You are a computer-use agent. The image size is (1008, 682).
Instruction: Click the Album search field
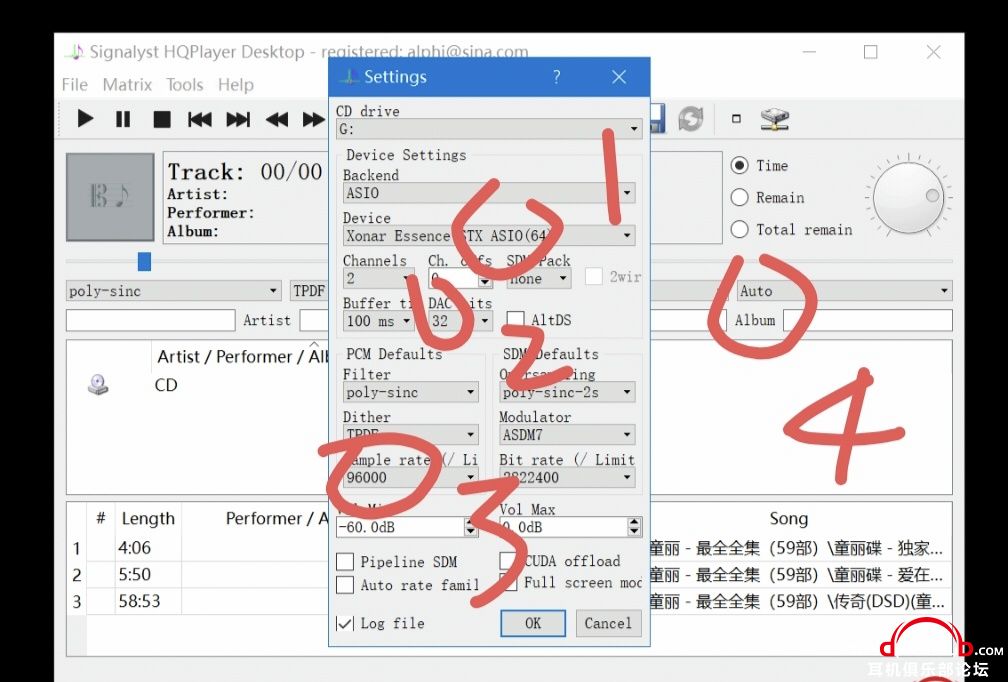click(x=867, y=320)
